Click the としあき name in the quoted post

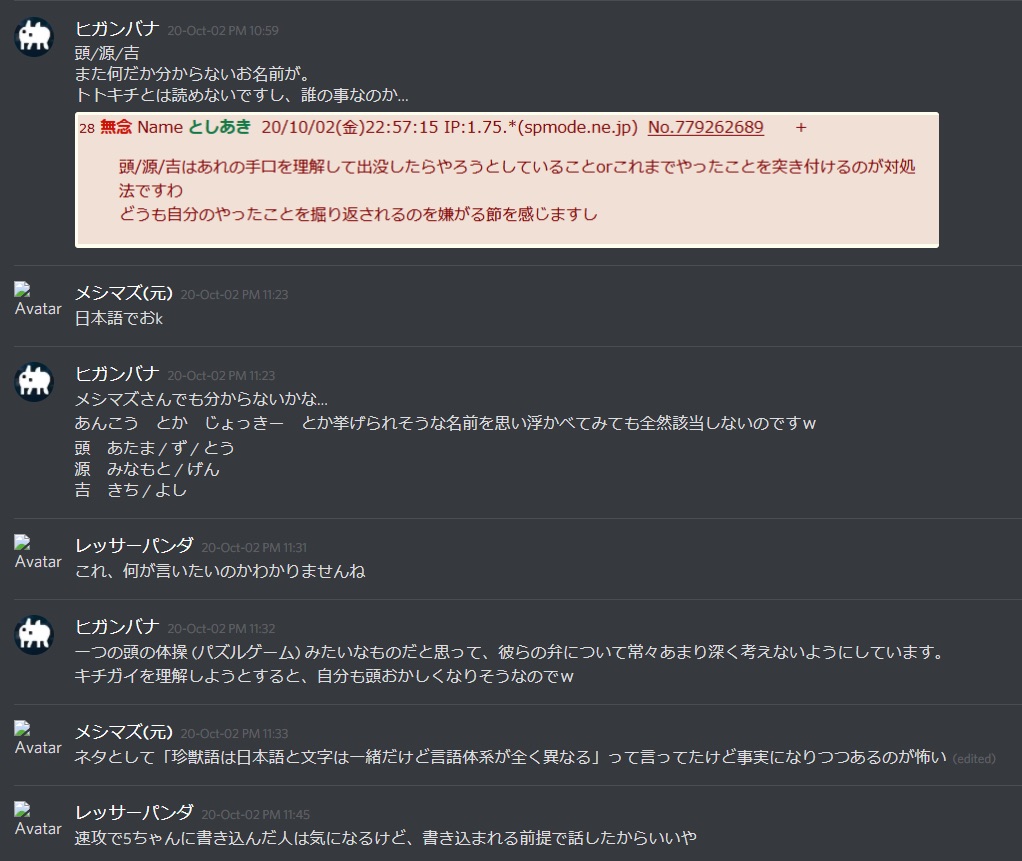coord(220,127)
